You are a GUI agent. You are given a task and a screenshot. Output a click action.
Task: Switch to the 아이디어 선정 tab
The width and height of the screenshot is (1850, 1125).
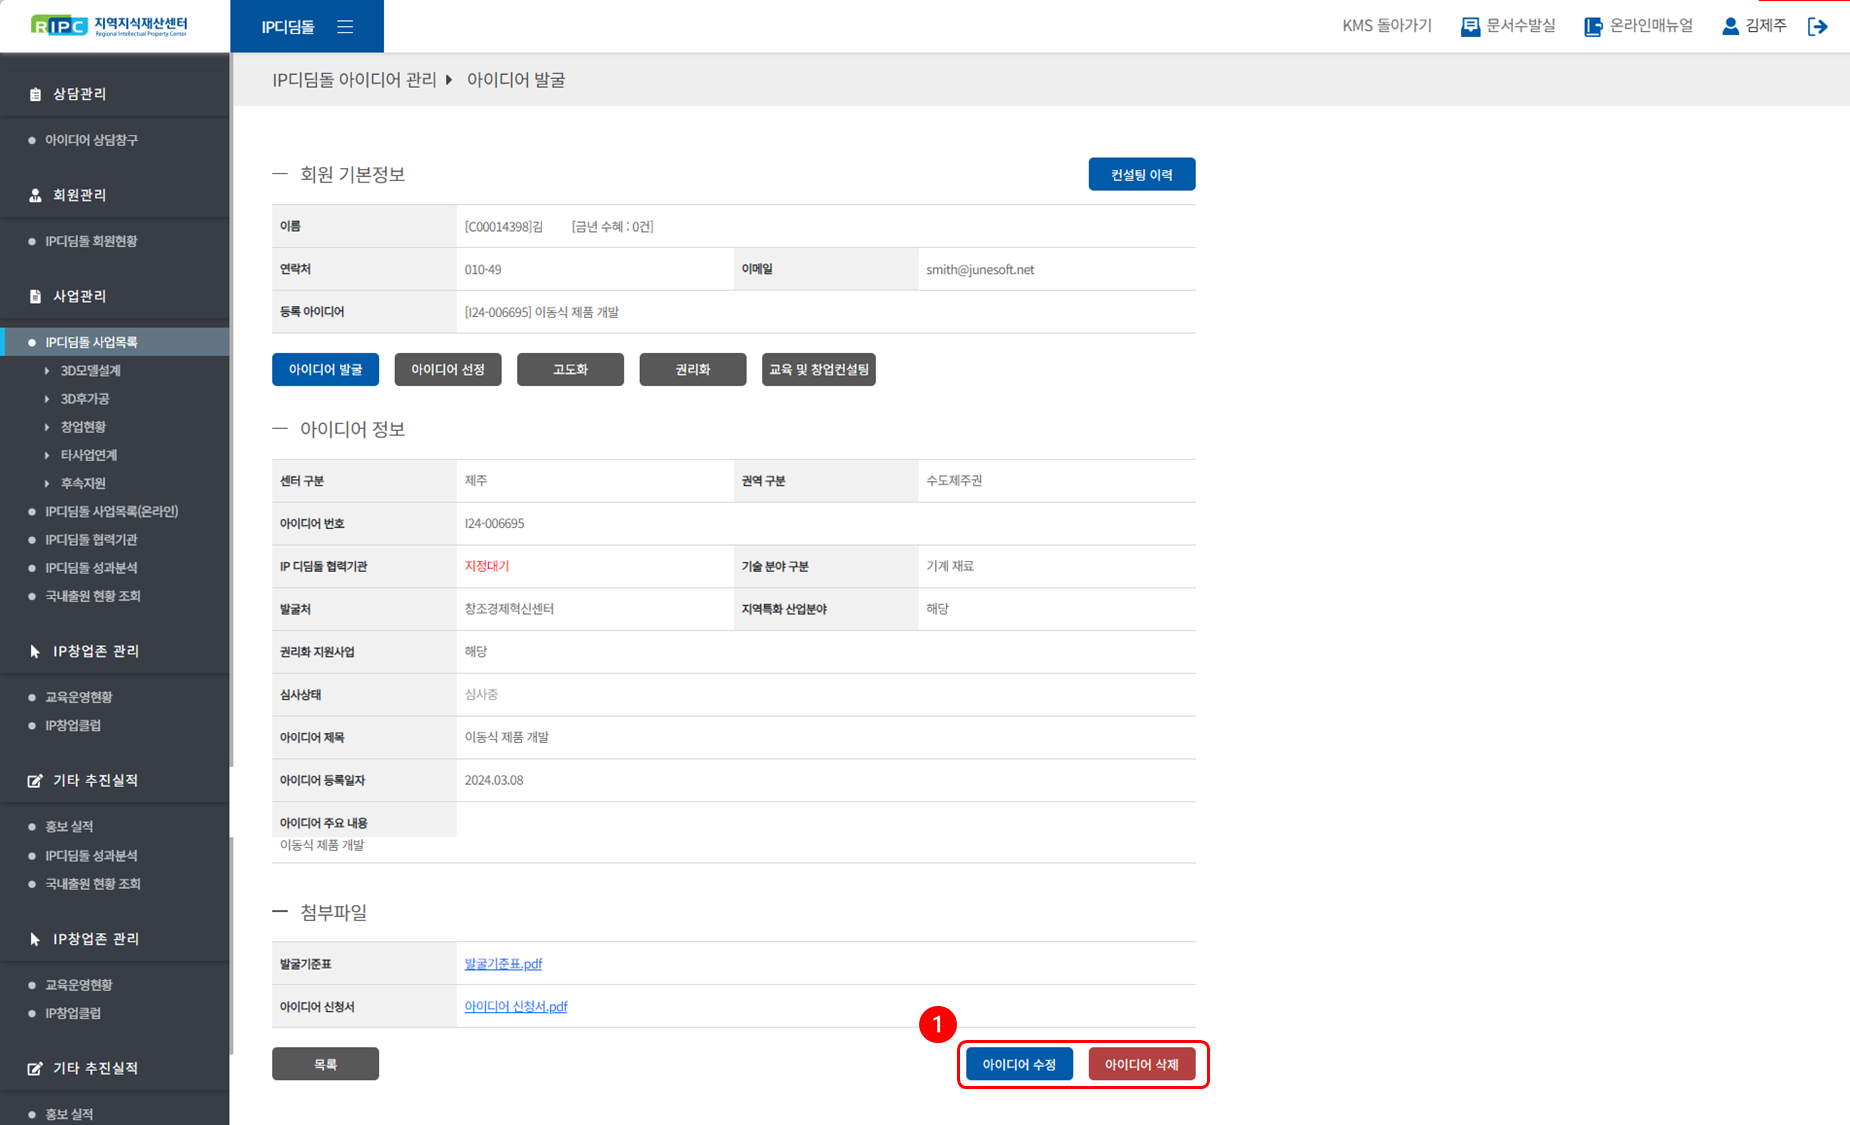pyautogui.click(x=448, y=370)
